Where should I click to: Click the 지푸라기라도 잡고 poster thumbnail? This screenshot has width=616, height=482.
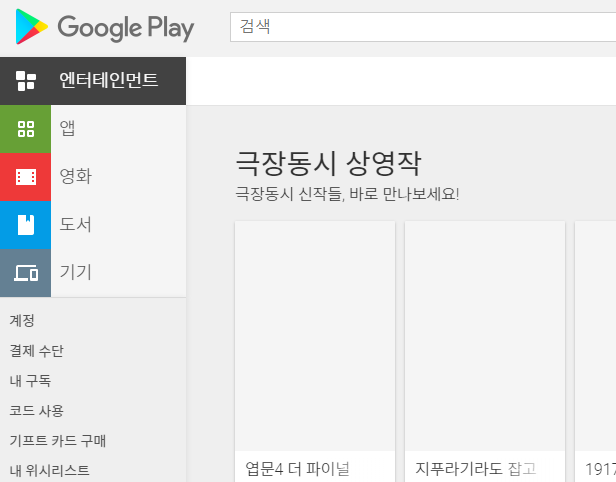[485, 336]
